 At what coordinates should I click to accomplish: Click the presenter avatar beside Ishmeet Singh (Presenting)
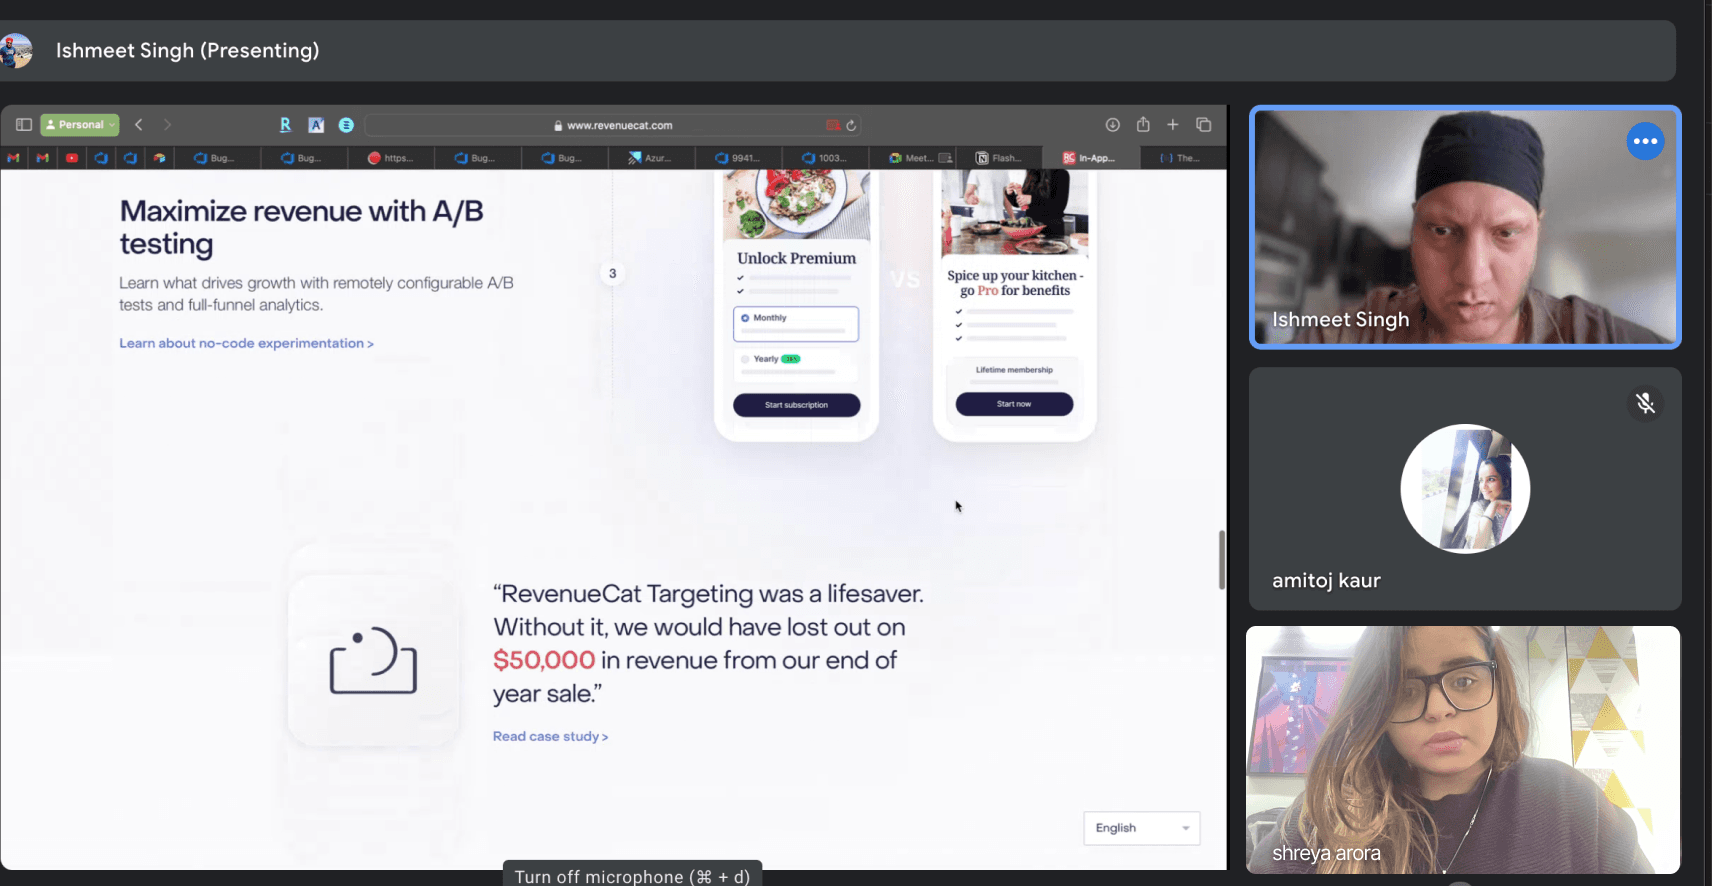(x=16, y=51)
